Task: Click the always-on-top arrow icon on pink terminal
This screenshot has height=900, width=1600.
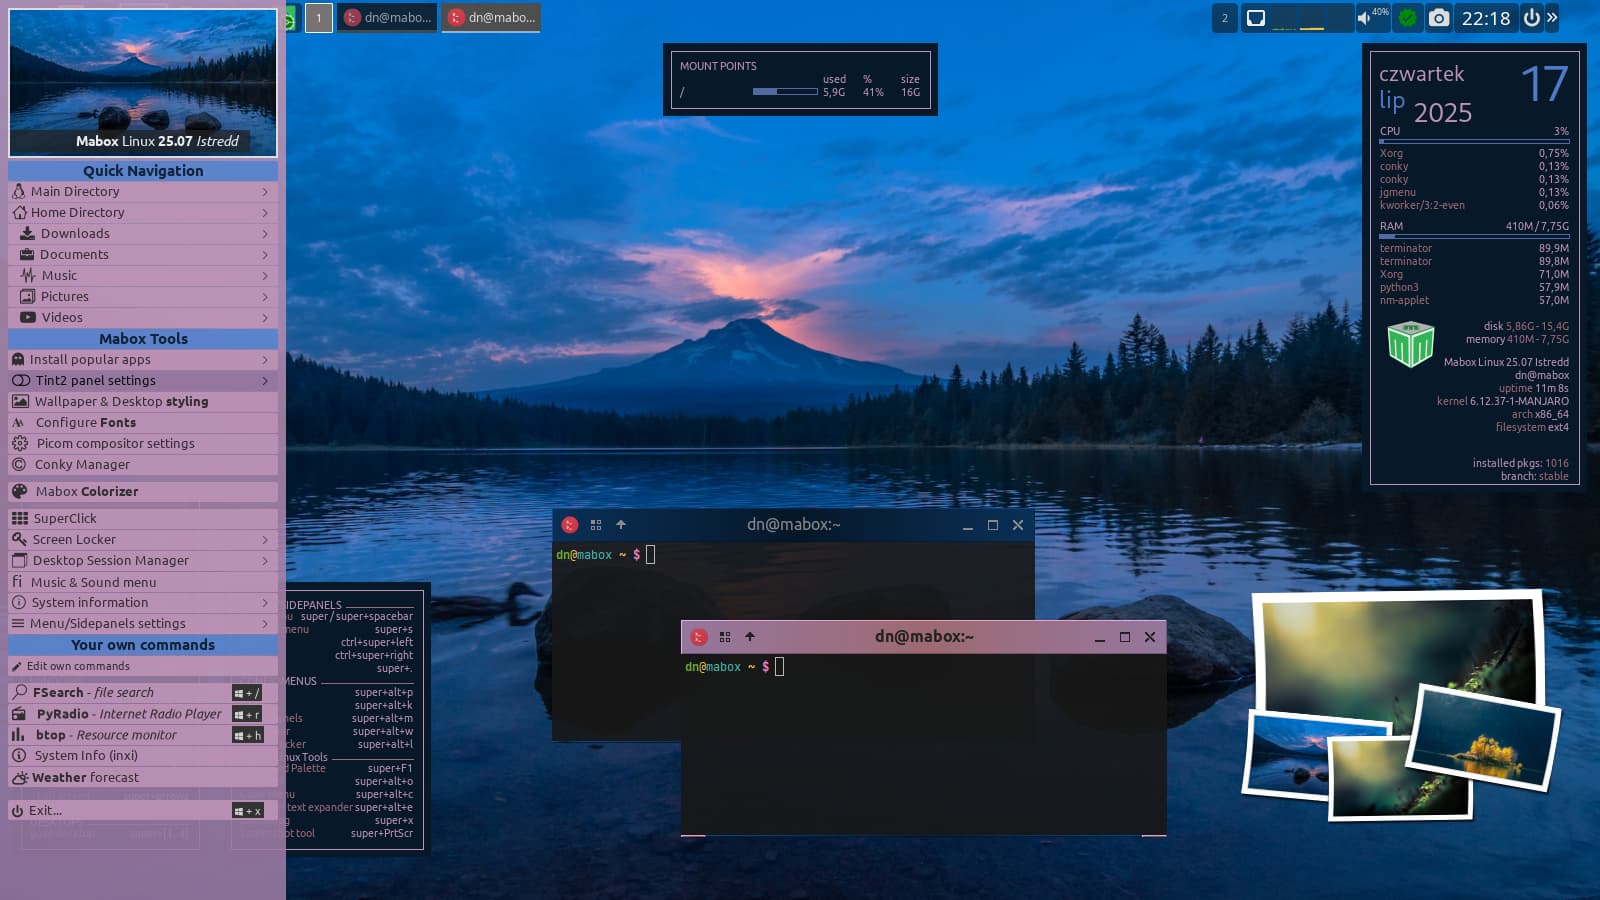Action: coord(750,637)
